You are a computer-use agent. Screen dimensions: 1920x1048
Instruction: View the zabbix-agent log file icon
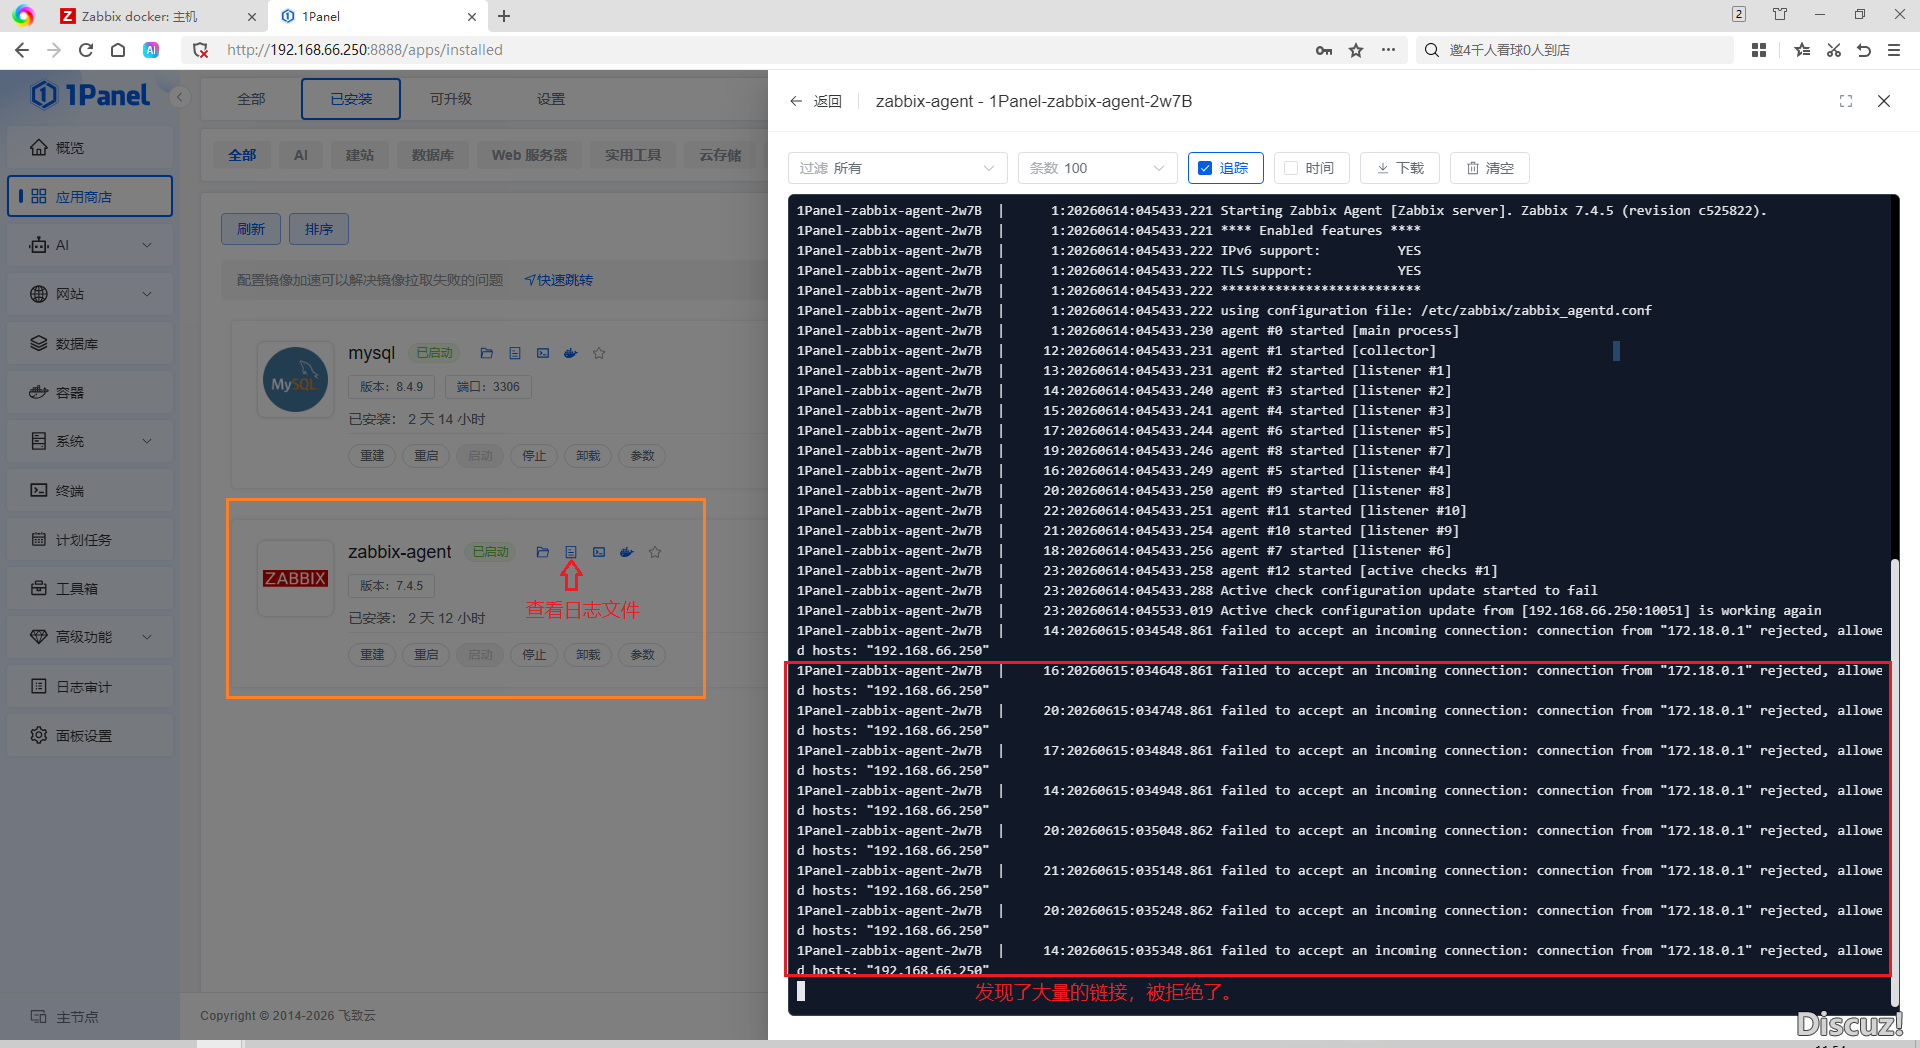[x=571, y=552]
